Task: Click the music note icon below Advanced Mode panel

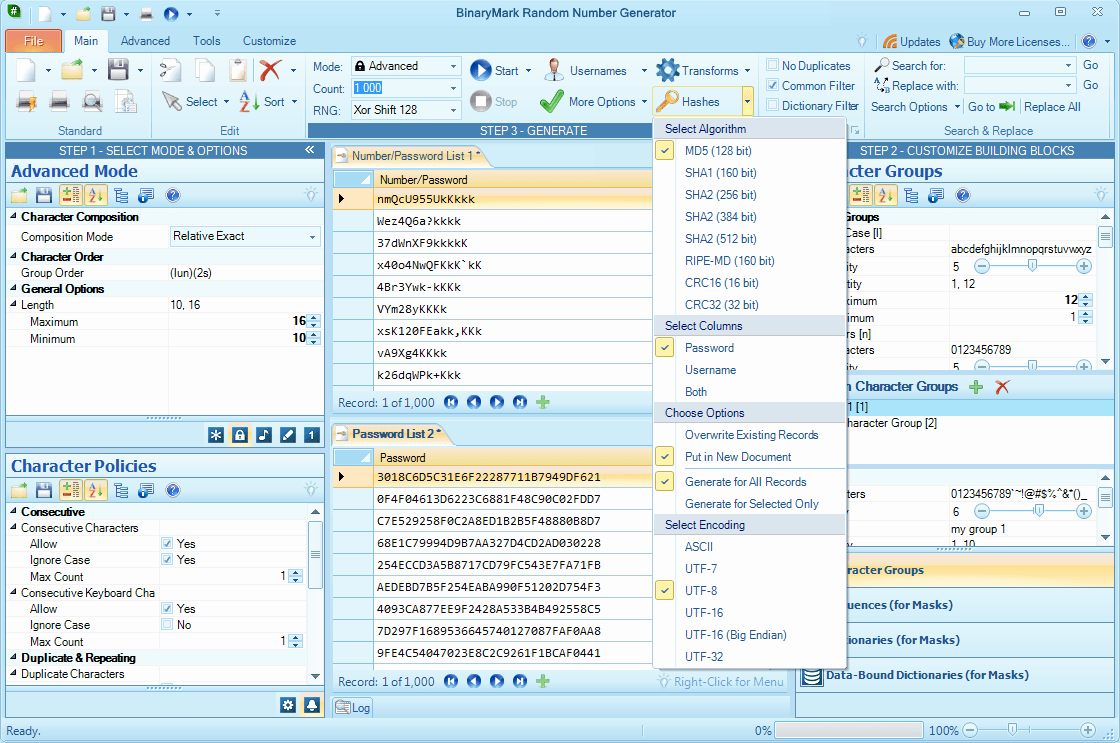Action: pos(264,434)
